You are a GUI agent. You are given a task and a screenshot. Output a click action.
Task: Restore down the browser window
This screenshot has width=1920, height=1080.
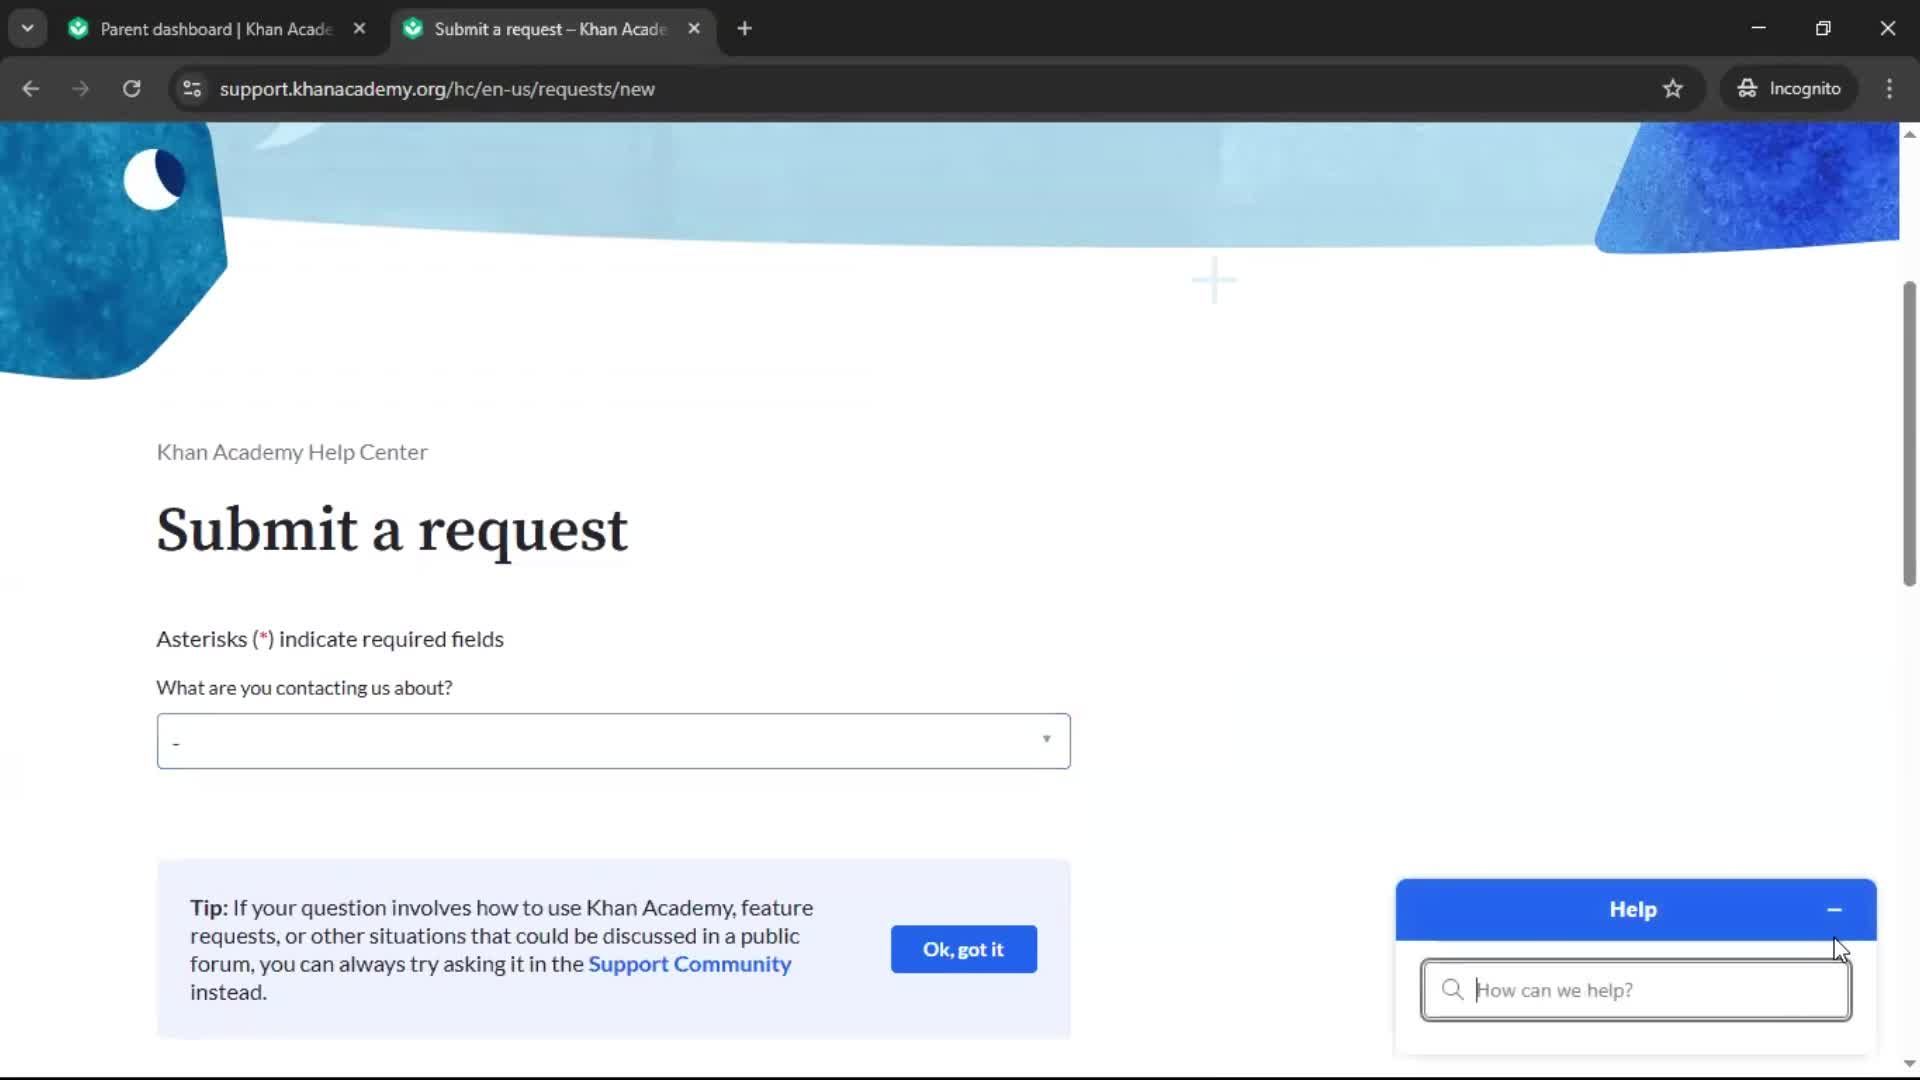click(1823, 28)
